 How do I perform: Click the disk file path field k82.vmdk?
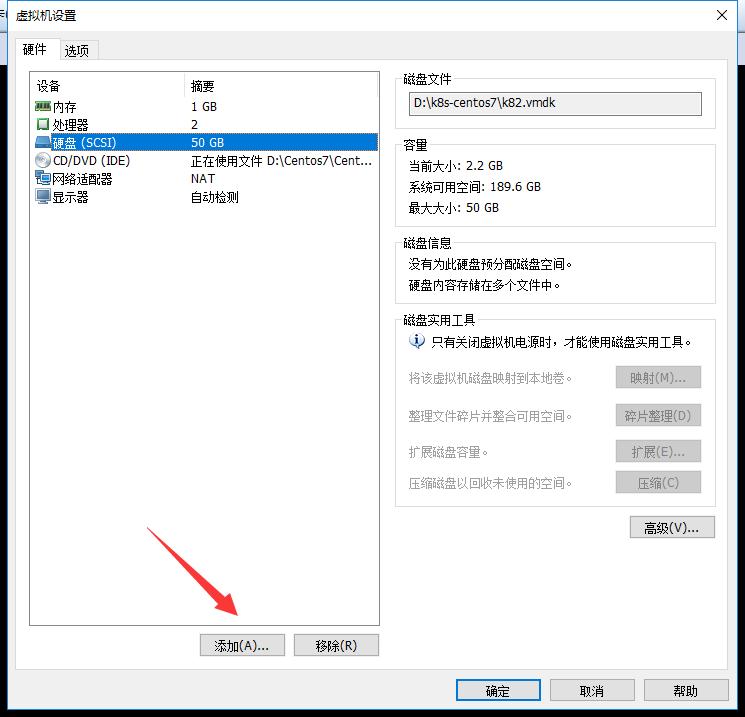point(555,103)
